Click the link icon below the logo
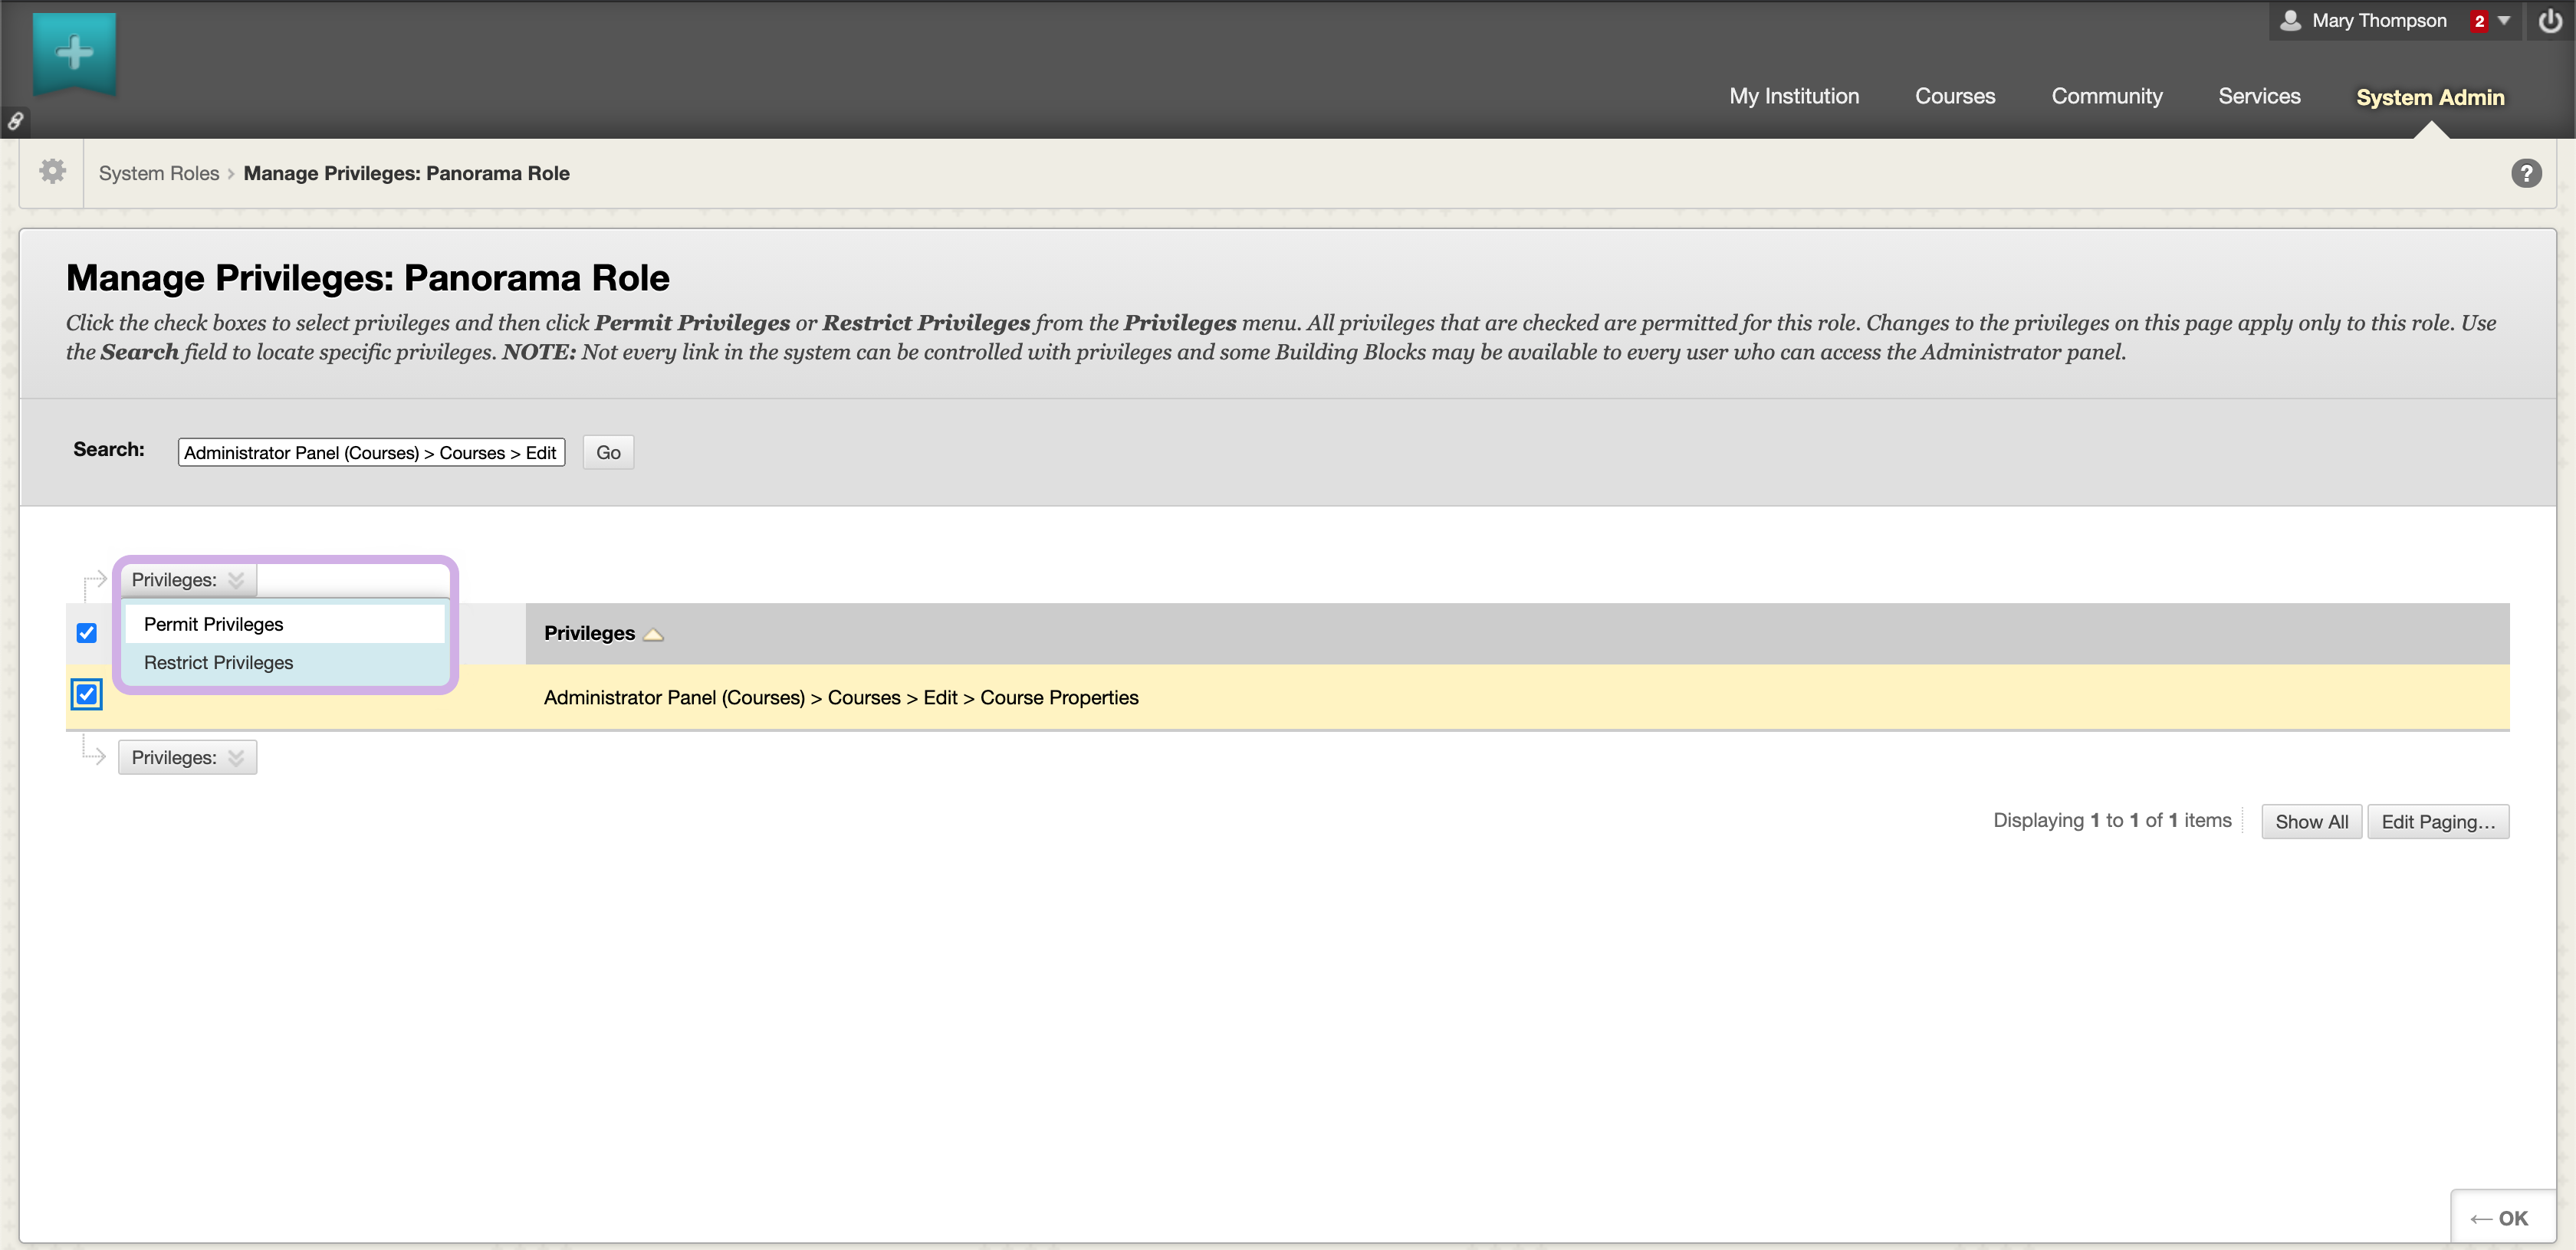The image size is (2576, 1250). click(x=15, y=121)
